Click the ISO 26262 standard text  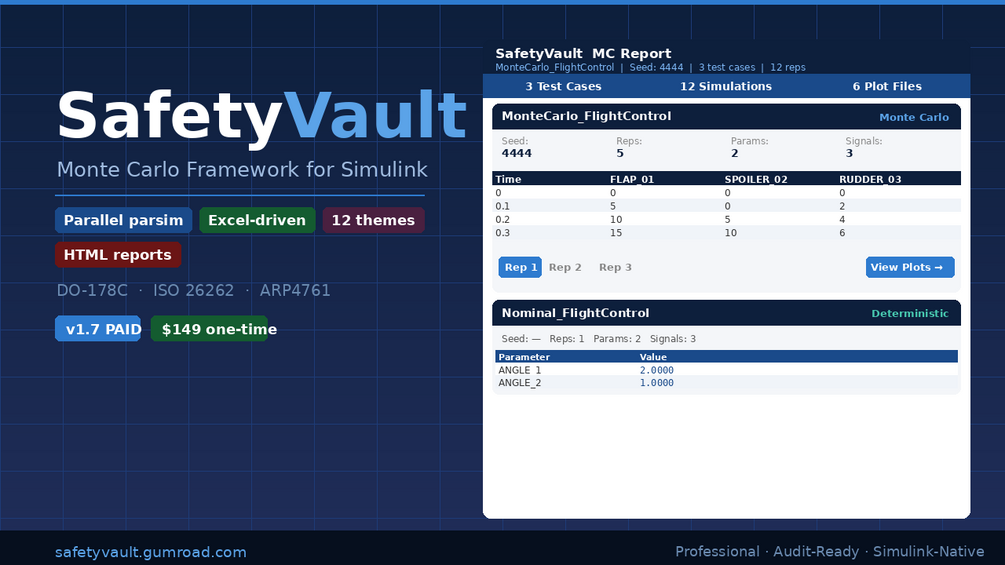193,291
